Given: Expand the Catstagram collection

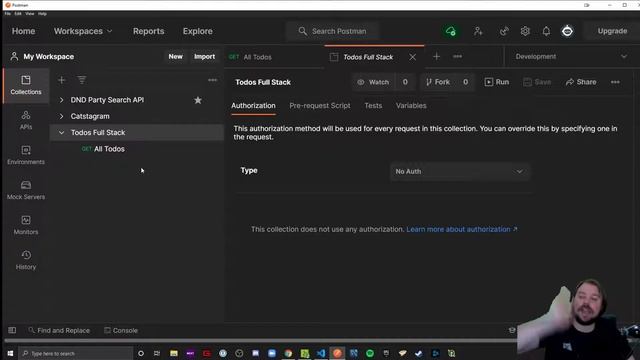Looking at the screenshot, I should [x=61, y=116].
